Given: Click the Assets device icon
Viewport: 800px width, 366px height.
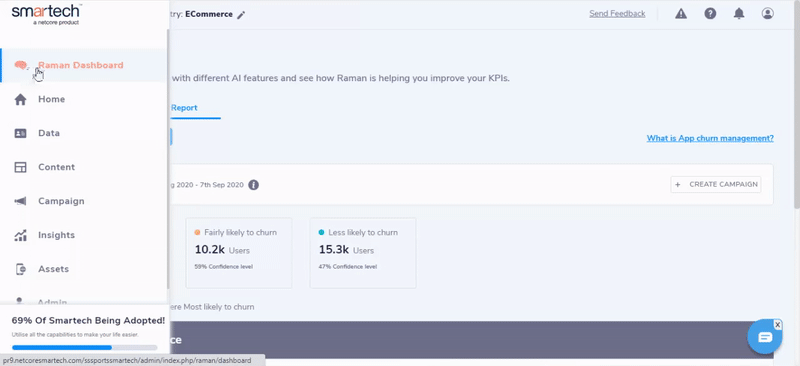Looking at the screenshot, I should pyautogui.click(x=20, y=269).
